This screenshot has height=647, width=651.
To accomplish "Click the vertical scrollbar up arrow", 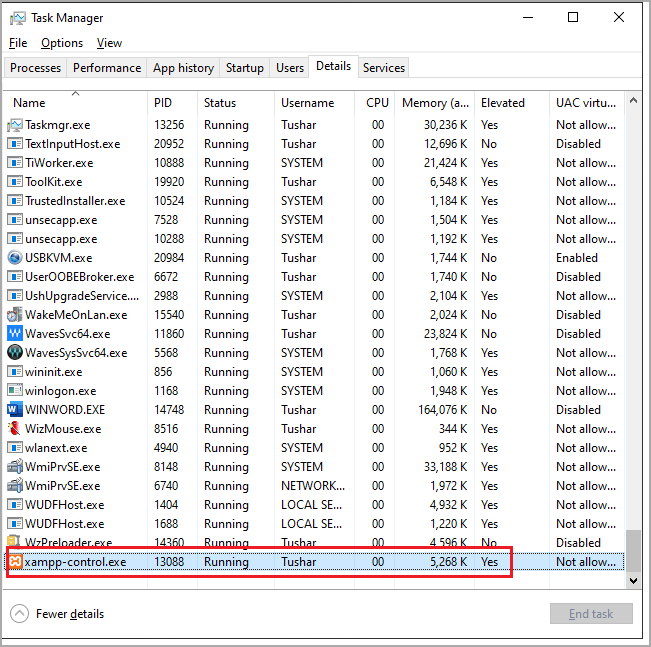I will click(x=632, y=100).
